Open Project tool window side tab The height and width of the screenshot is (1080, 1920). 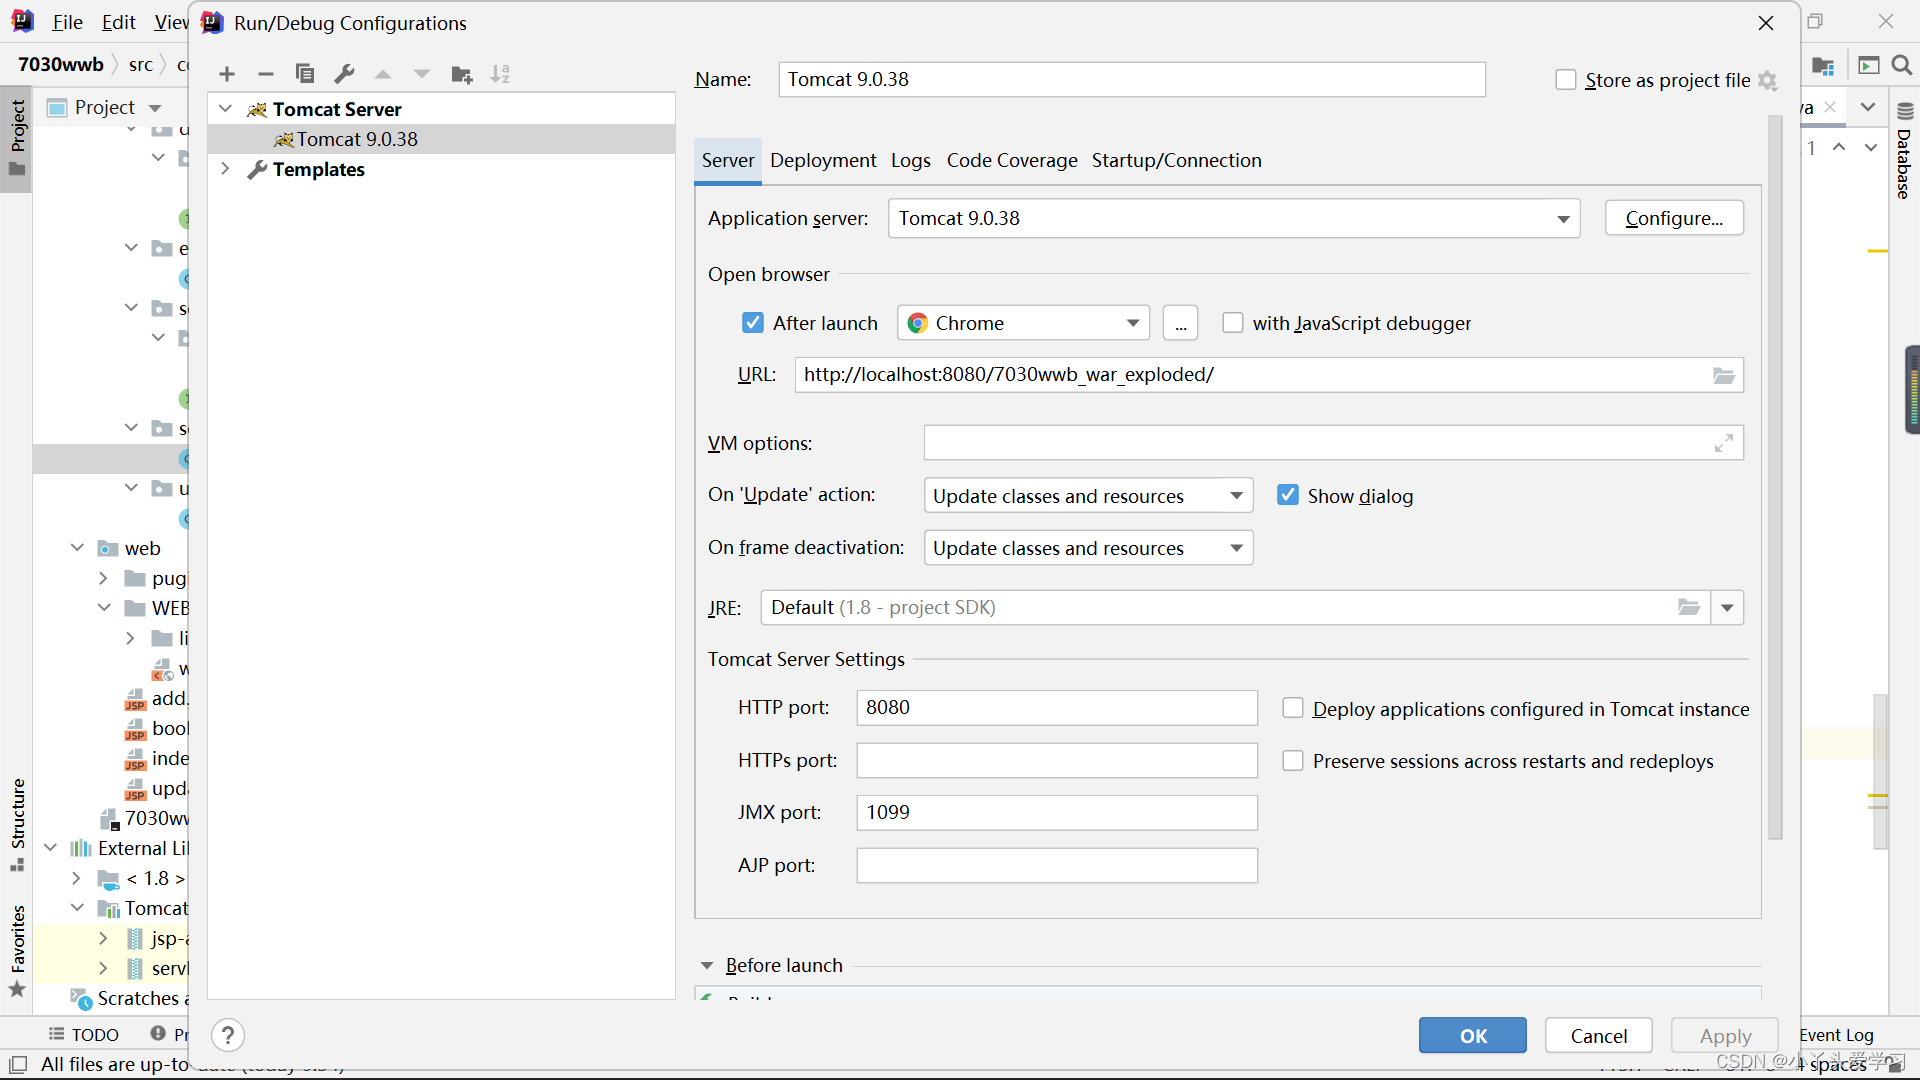[17, 137]
